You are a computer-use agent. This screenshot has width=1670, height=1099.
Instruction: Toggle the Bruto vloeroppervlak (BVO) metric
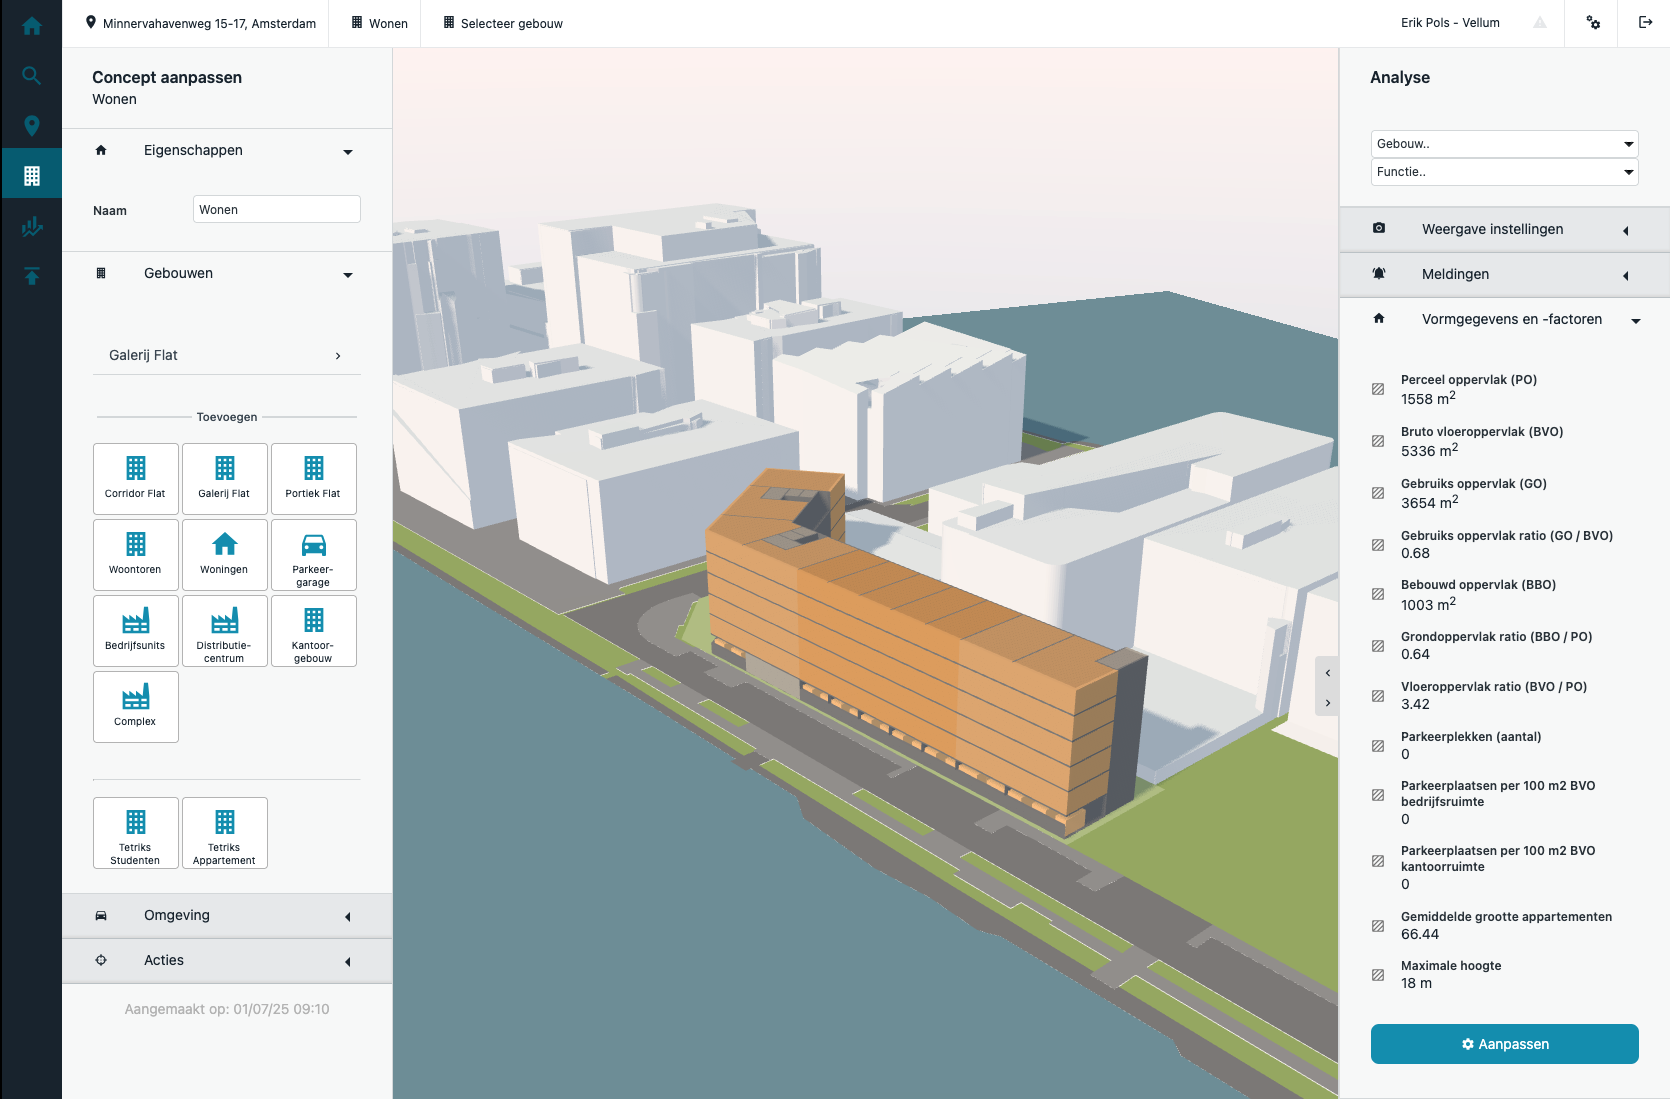(1378, 441)
